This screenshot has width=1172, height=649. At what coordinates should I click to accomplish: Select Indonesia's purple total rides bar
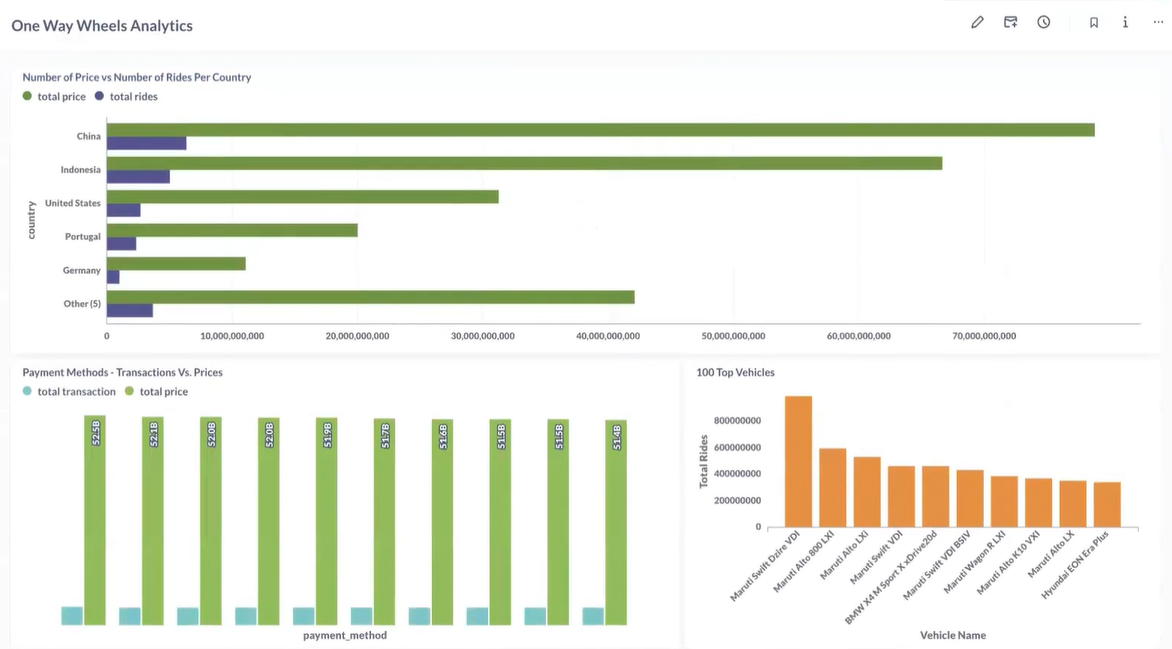(x=138, y=177)
